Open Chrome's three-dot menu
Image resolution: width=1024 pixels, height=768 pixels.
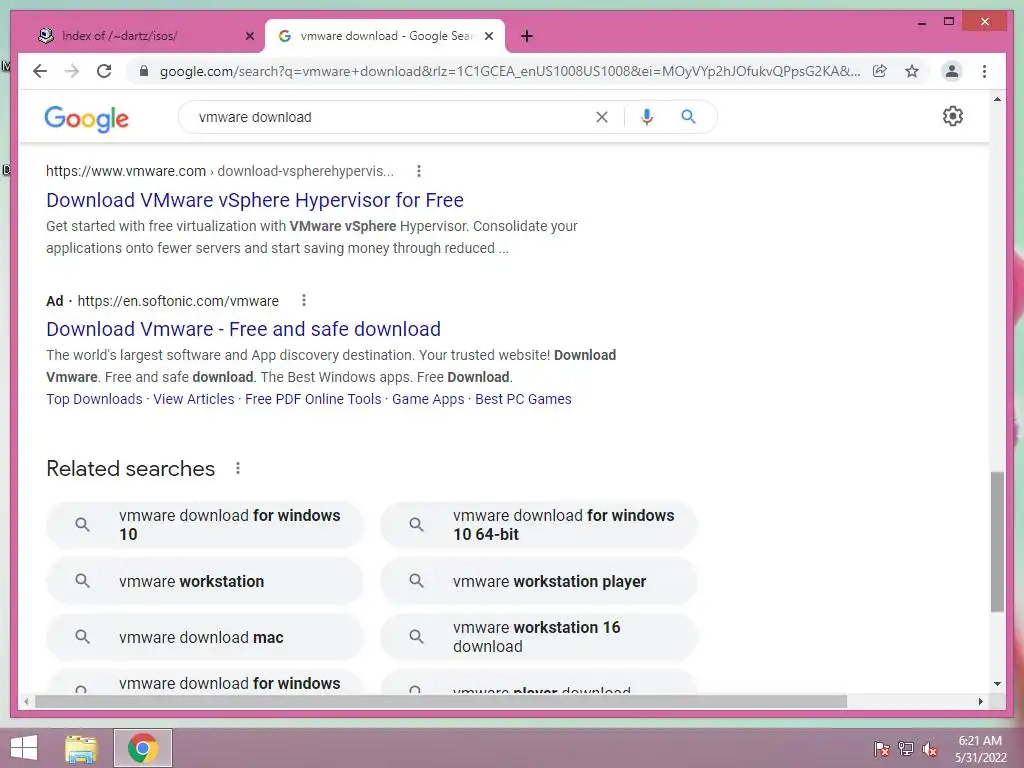pyautogui.click(x=984, y=71)
